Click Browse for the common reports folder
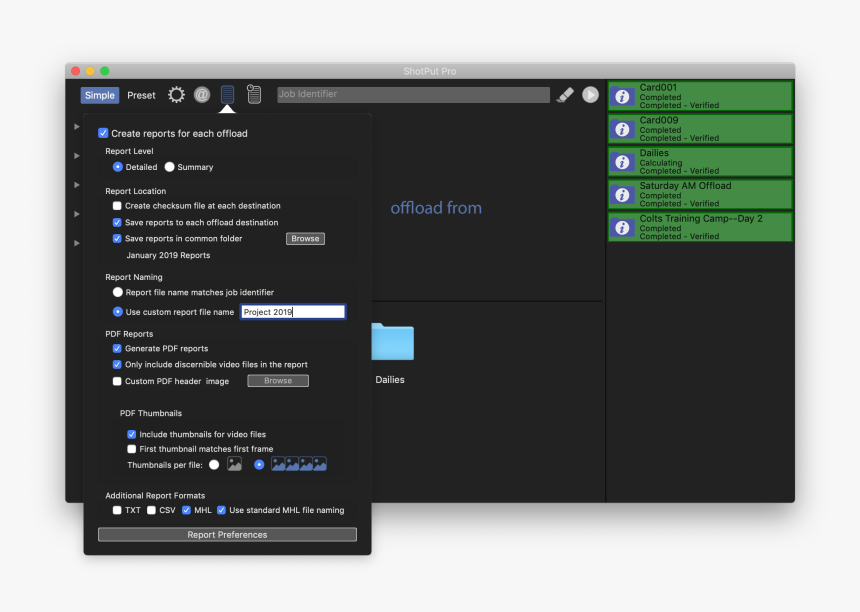Screen dimensions: 860x612 click(305, 239)
